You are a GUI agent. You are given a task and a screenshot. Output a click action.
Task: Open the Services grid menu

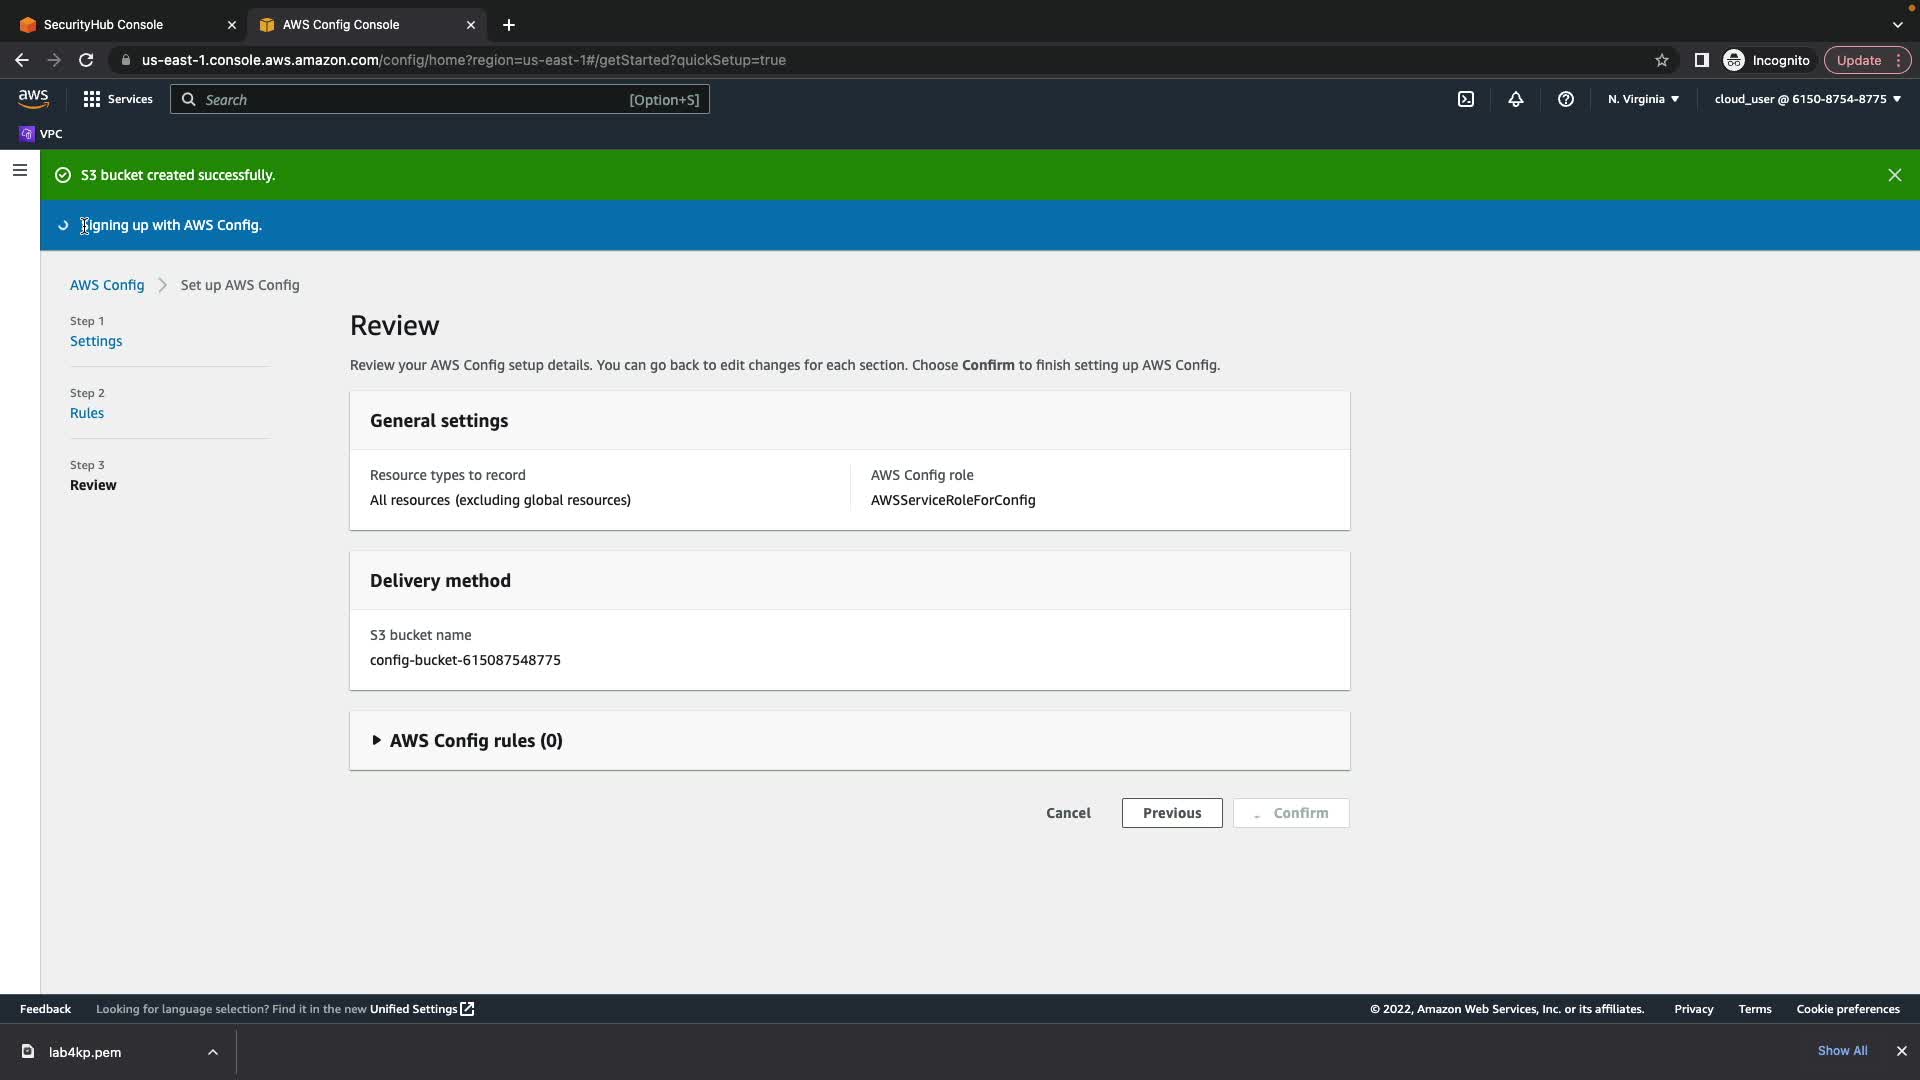(x=118, y=99)
